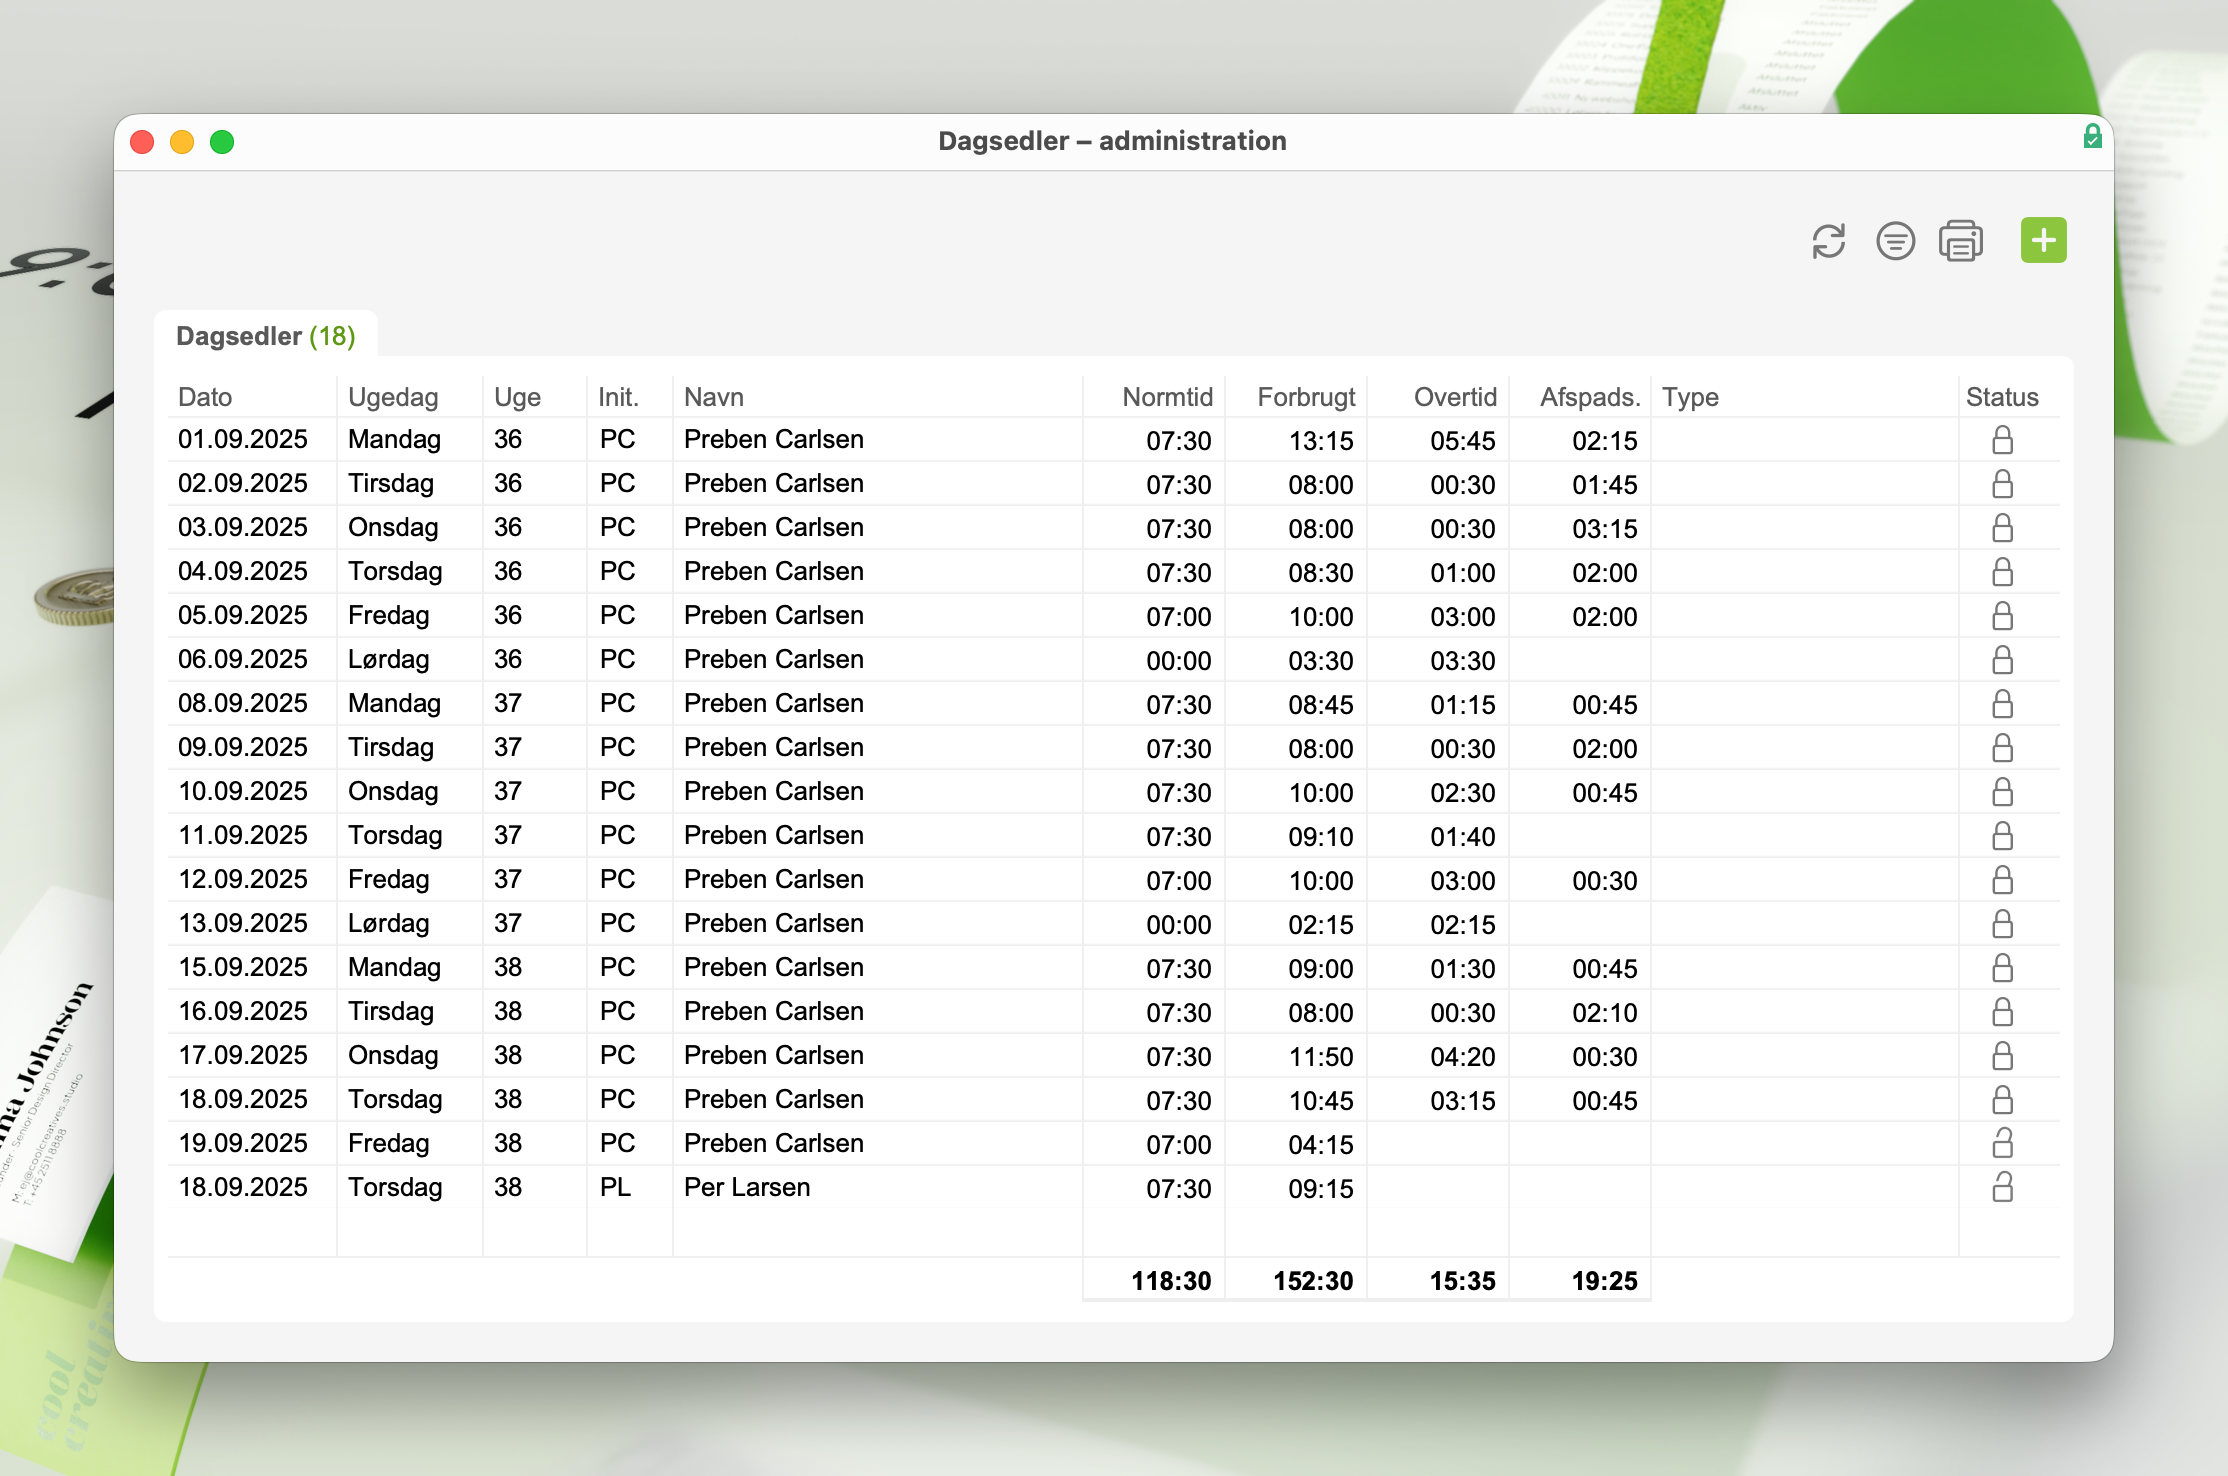This screenshot has width=2228, height=1476.
Task: Click the print icon
Action: [x=1960, y=241]
